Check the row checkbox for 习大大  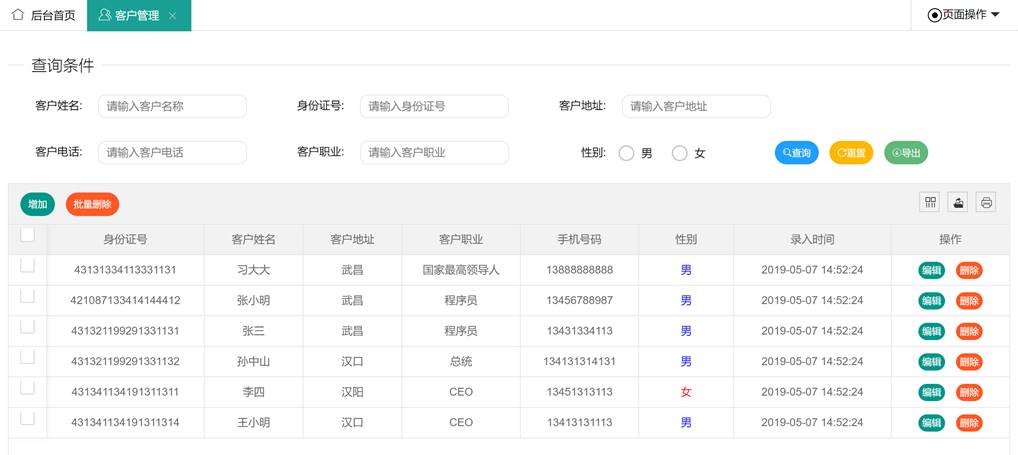pyautogui.click(x=27, y=265)
